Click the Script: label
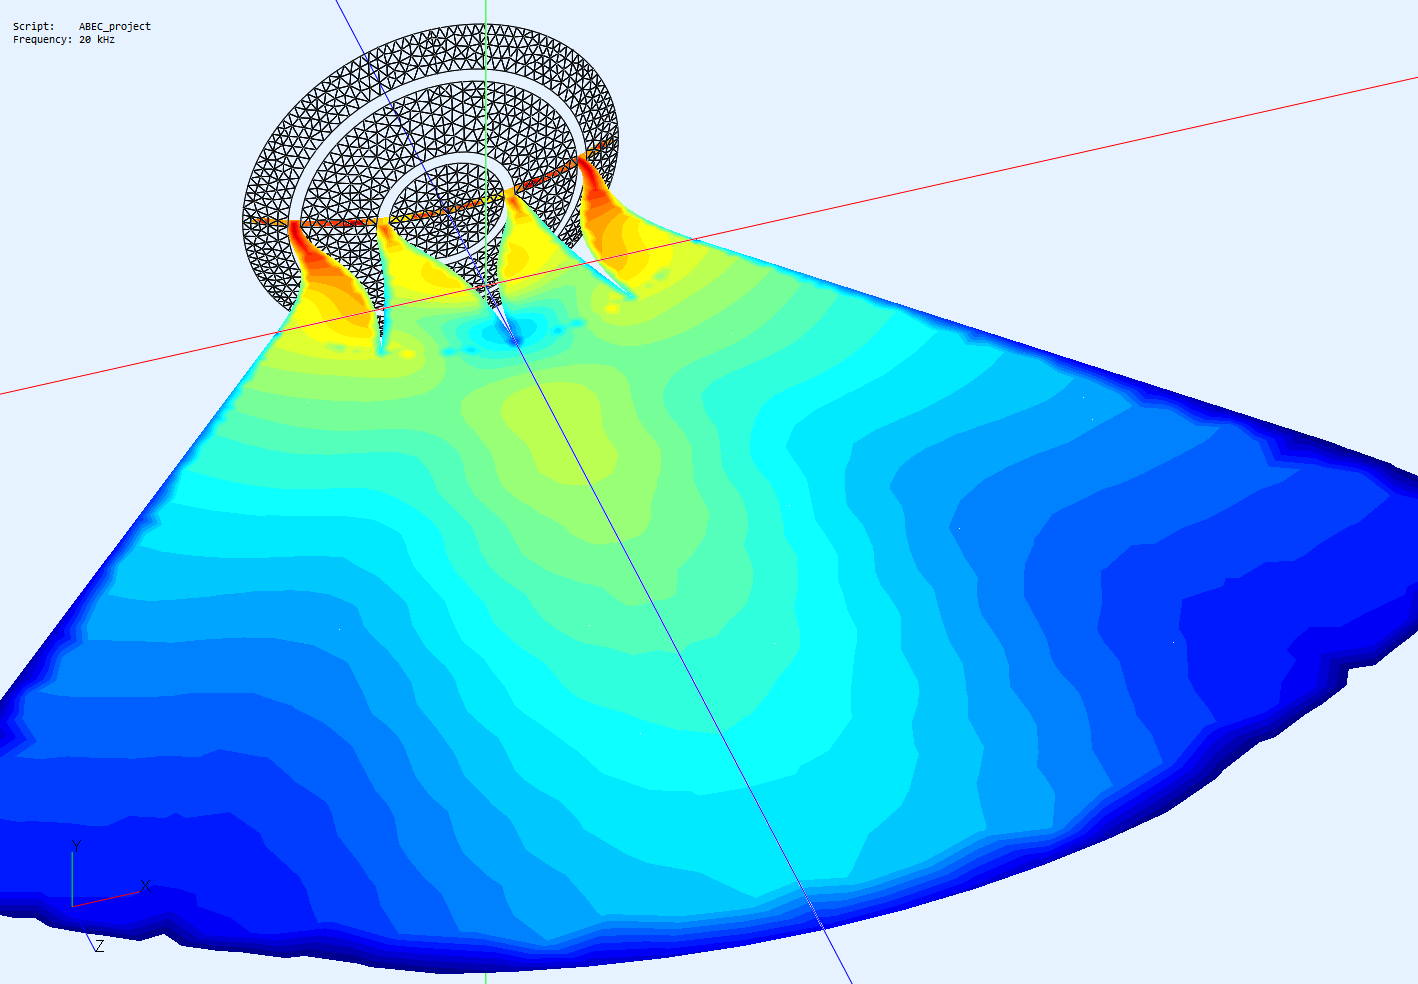 coord(33,27)
